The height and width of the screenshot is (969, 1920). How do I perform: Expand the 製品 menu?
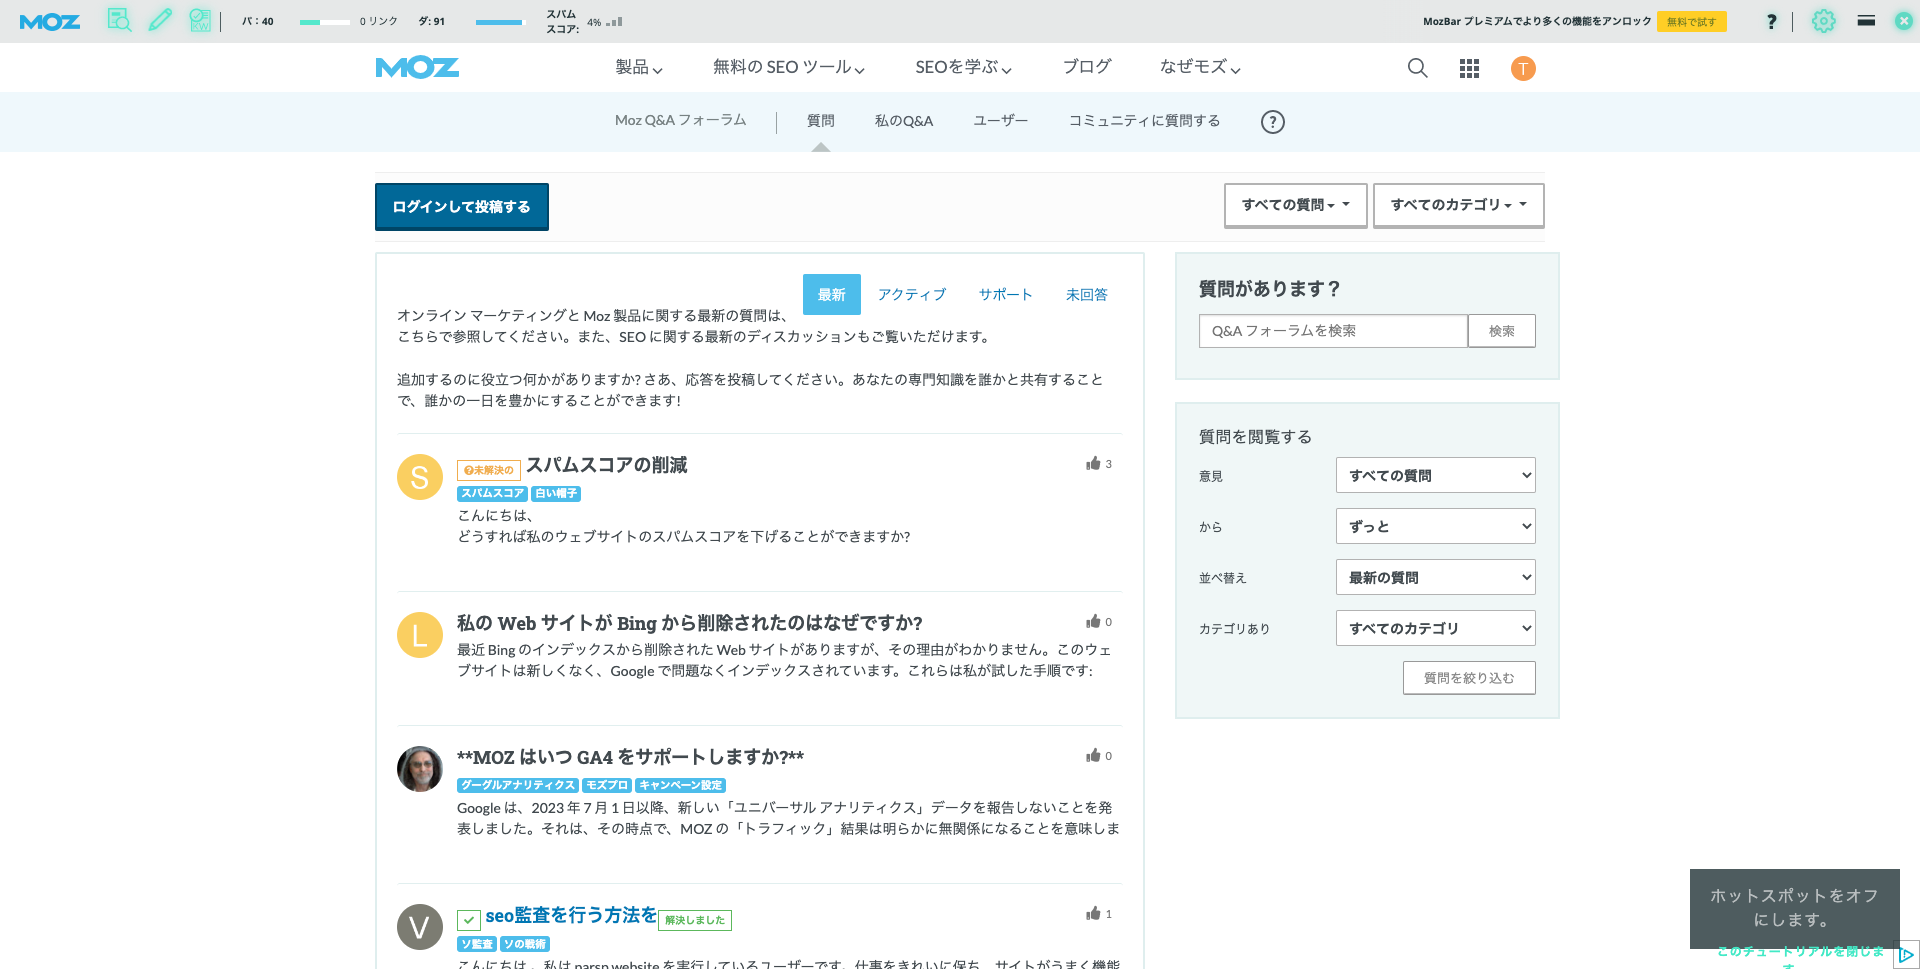pyautogui.click(x=639, y=67)
